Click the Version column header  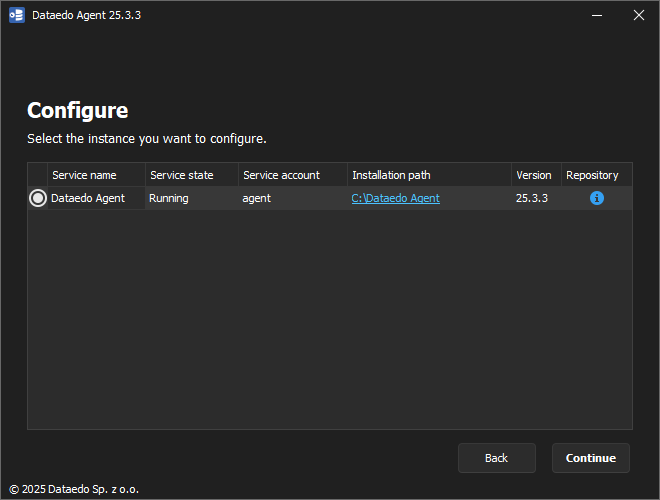536,175
